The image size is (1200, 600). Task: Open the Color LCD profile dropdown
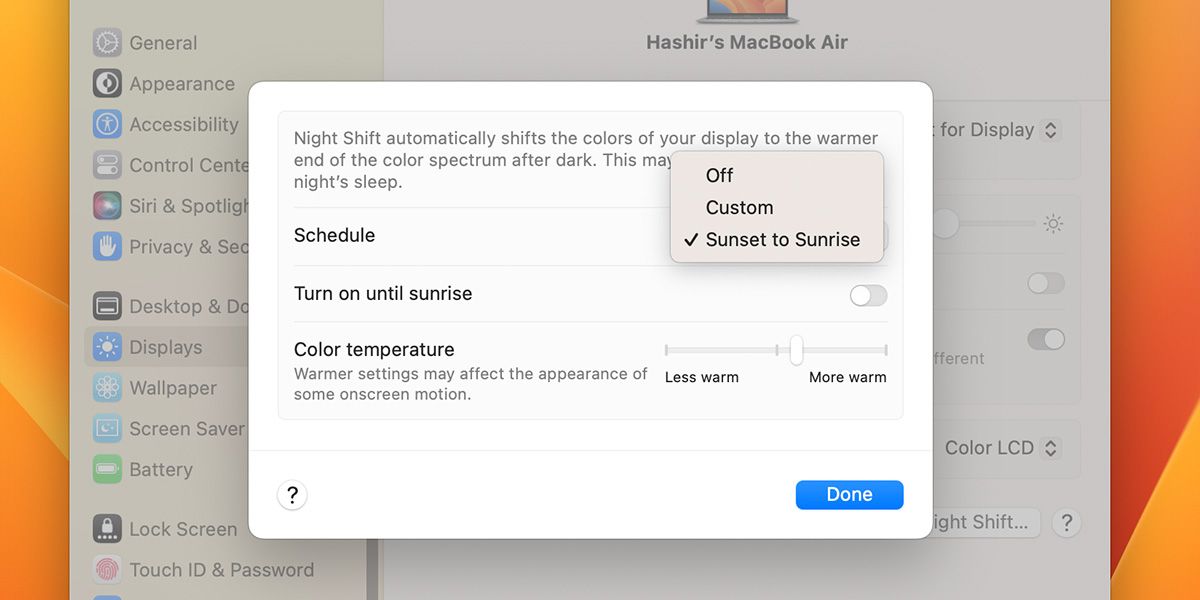[1001, 448]
